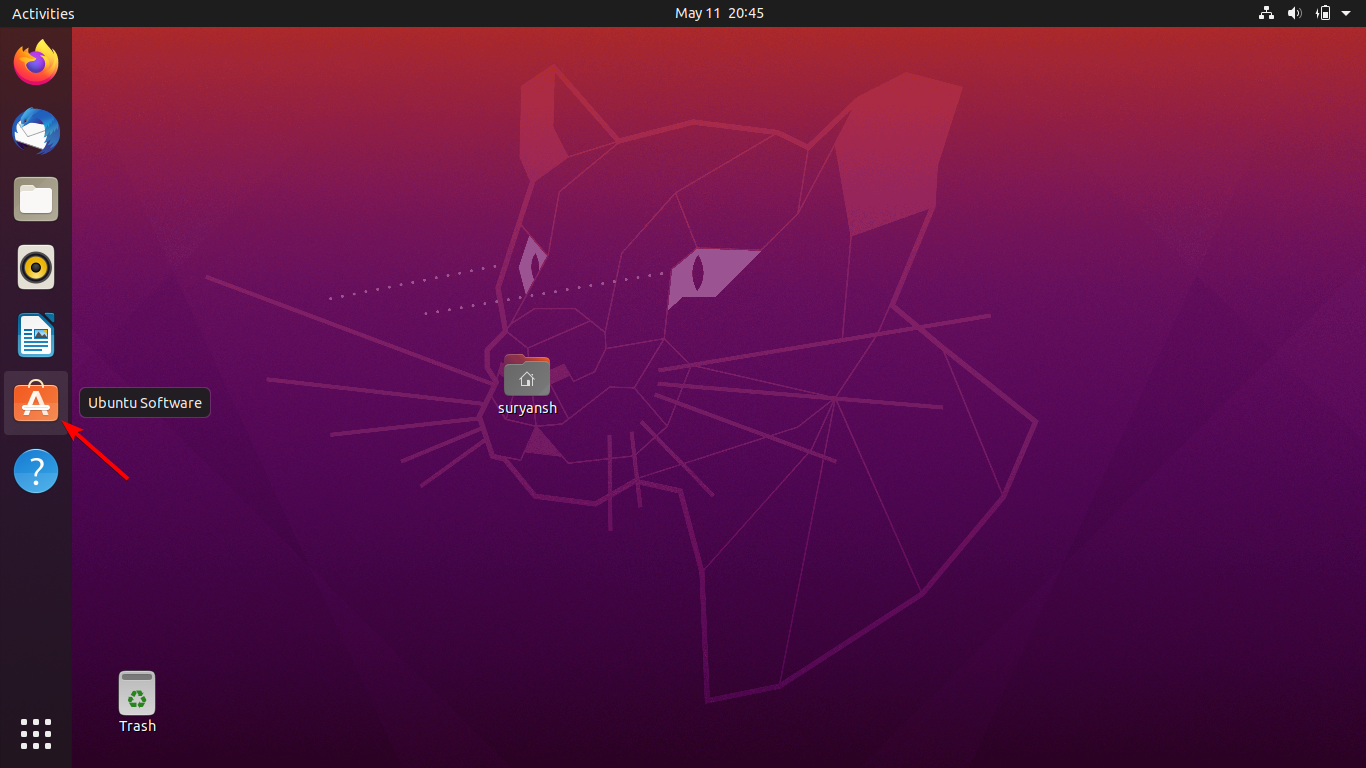Click the wired network status icon
Screen dimensions: 1366x768
tap(1267, 13)
